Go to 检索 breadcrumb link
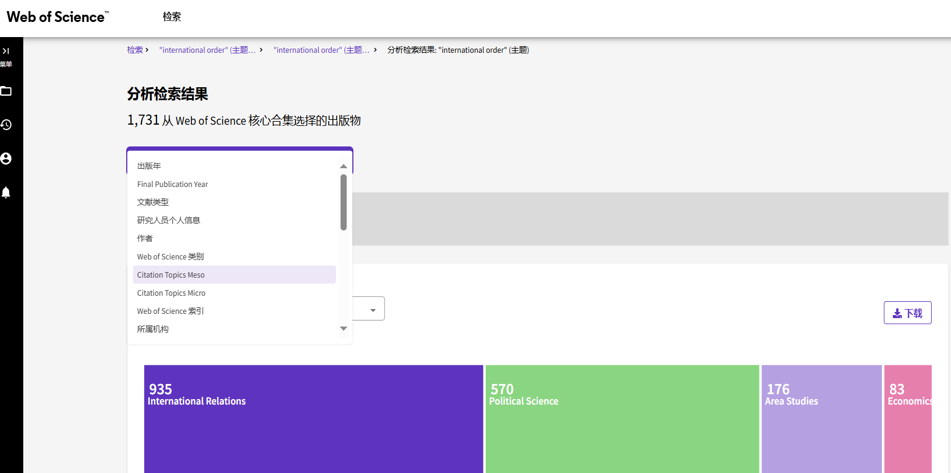 pos(134,50)
